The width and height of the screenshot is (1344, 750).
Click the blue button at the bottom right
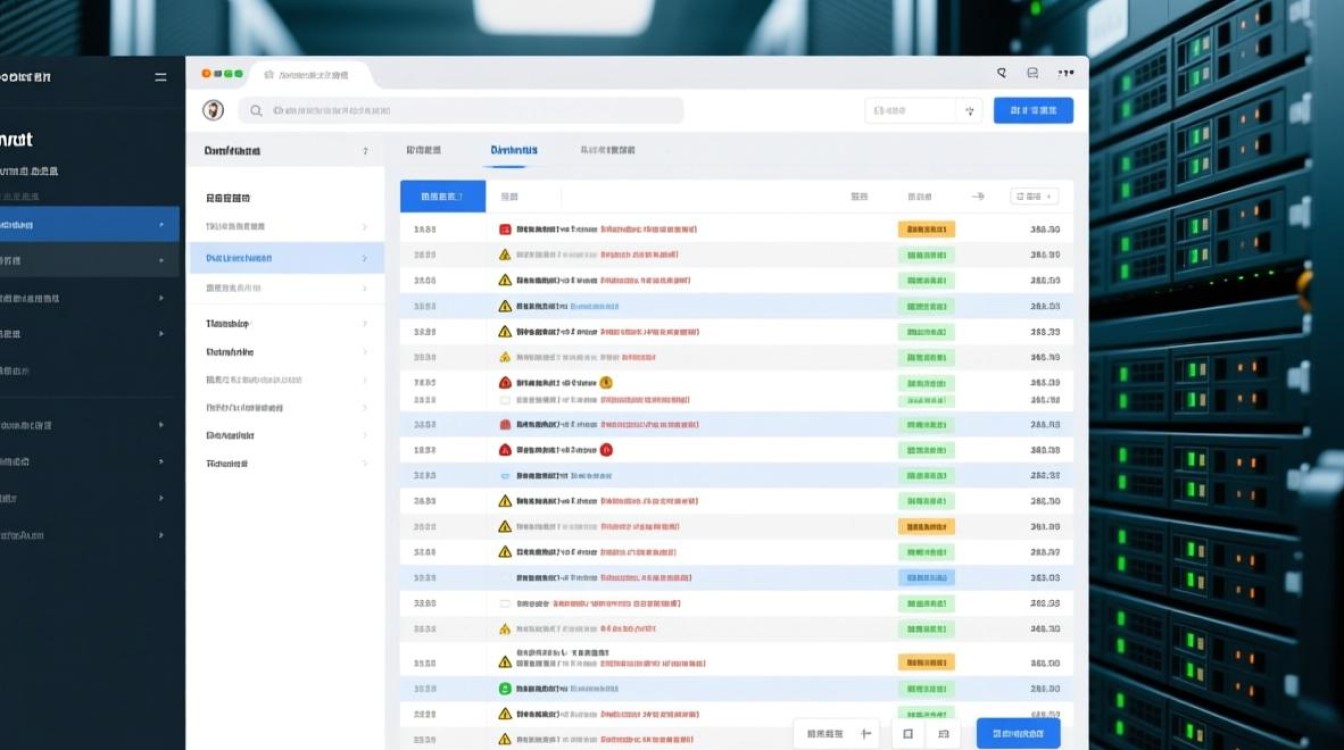coord(1017,734)
